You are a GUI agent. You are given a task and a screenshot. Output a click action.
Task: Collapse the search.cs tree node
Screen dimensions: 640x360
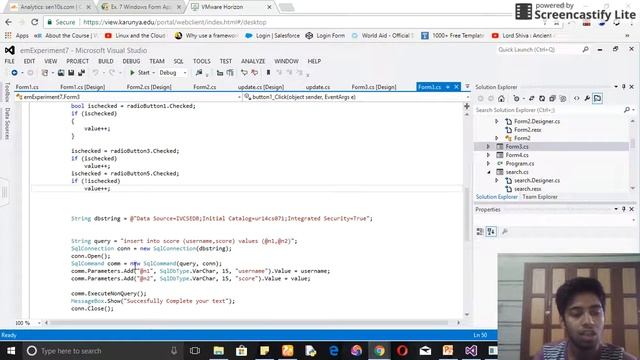point(488,172)
